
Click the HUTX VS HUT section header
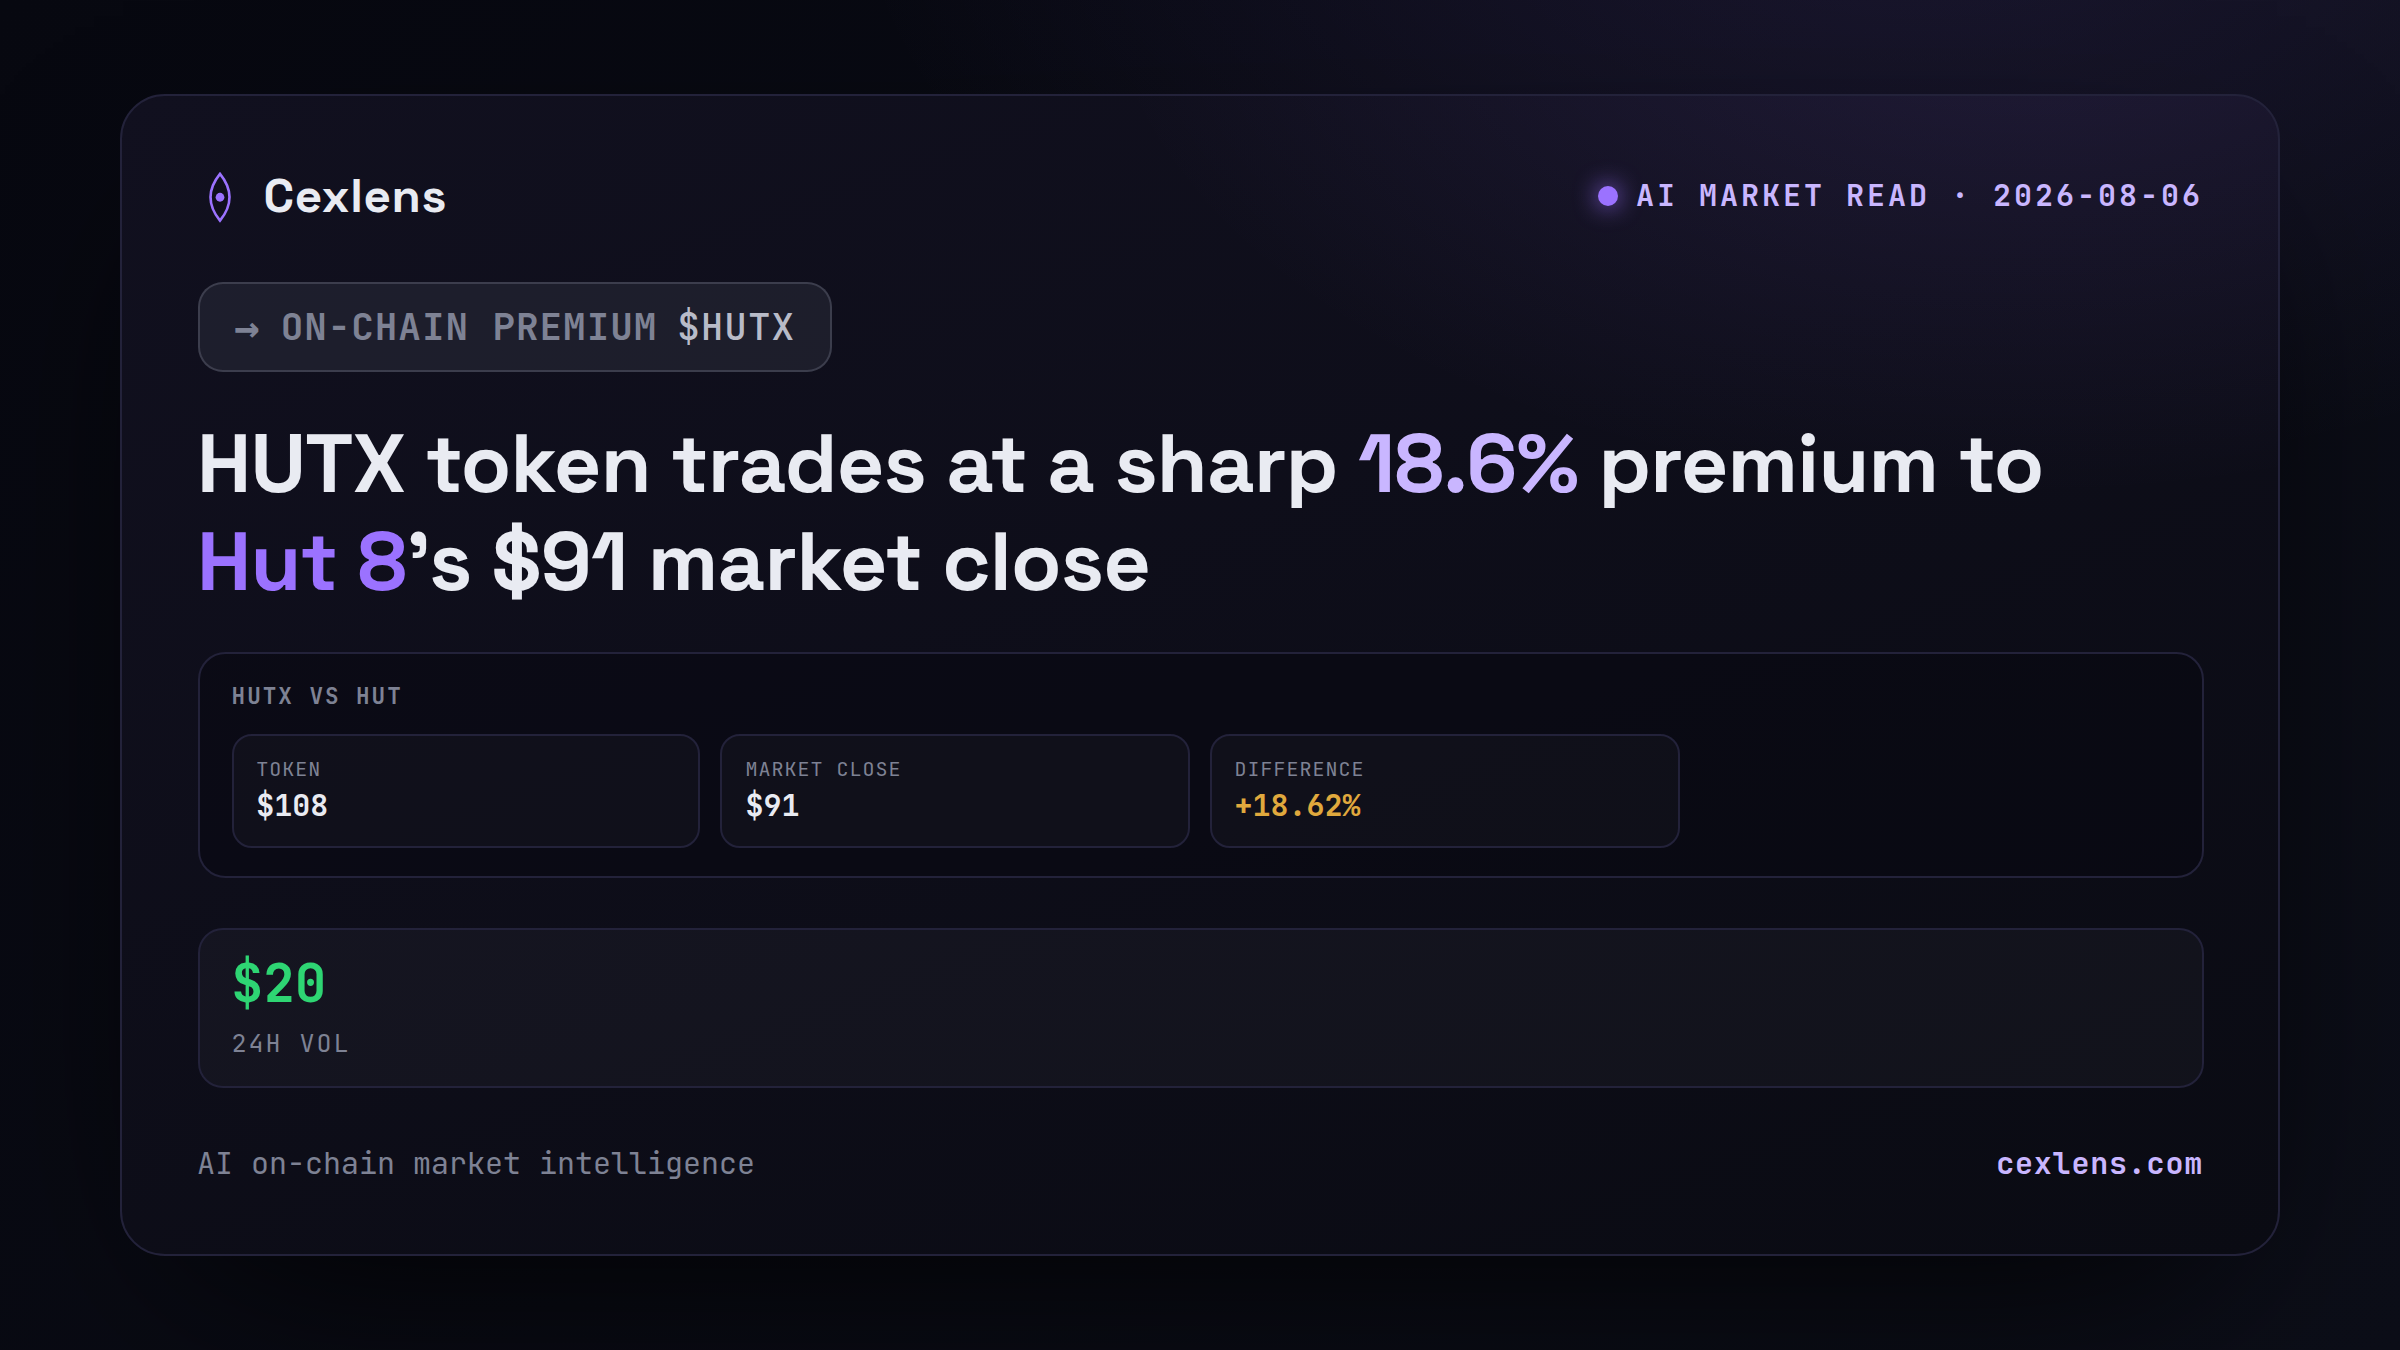pos(316,696)
